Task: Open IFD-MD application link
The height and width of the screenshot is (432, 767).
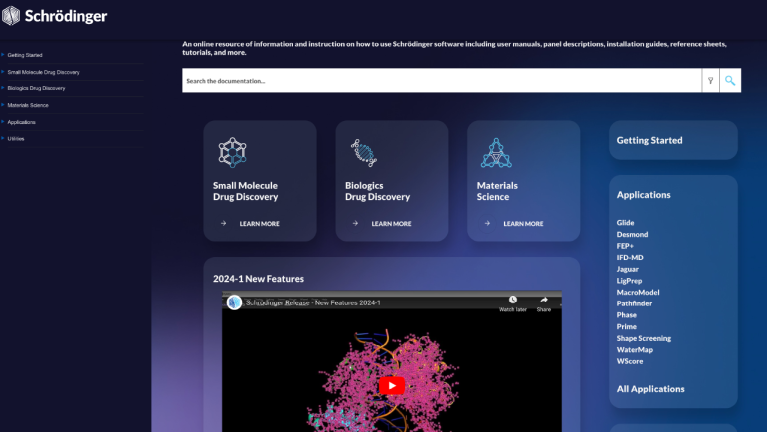Action: tap(630, 257)
